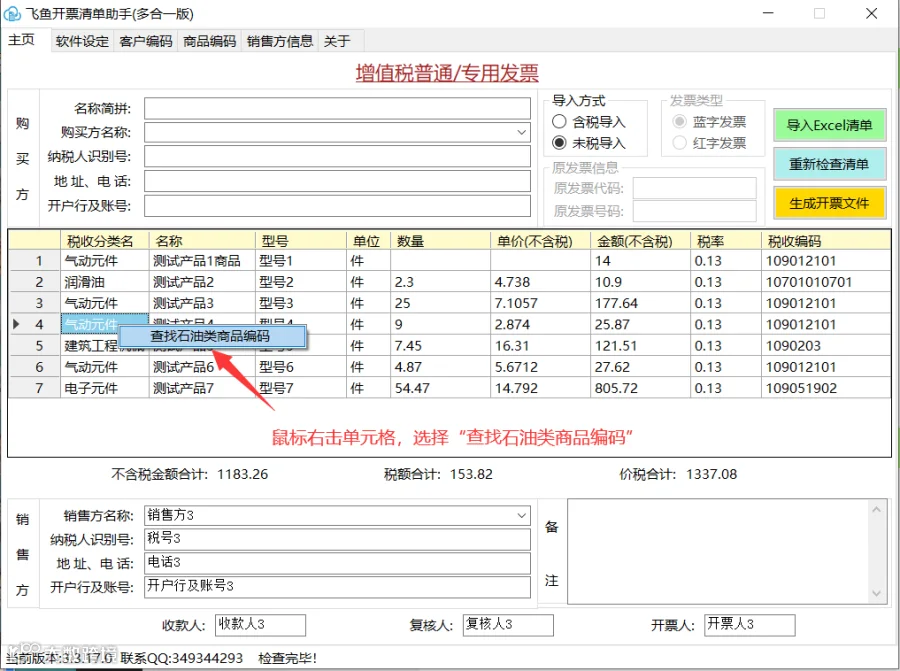
Task: Focus the 名称简拼 input field
Action: (x=337, y=108)
